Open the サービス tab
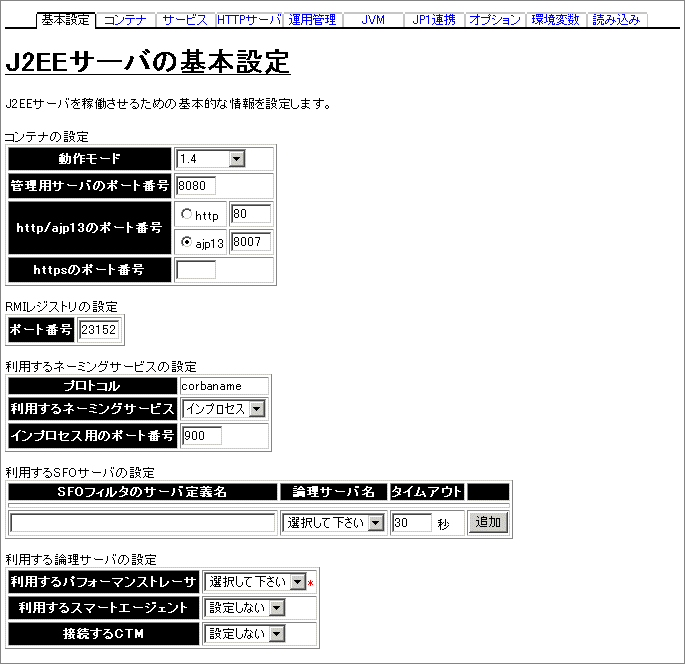The width and height of the screenshot is (685, 664). (x=185, y=20)
